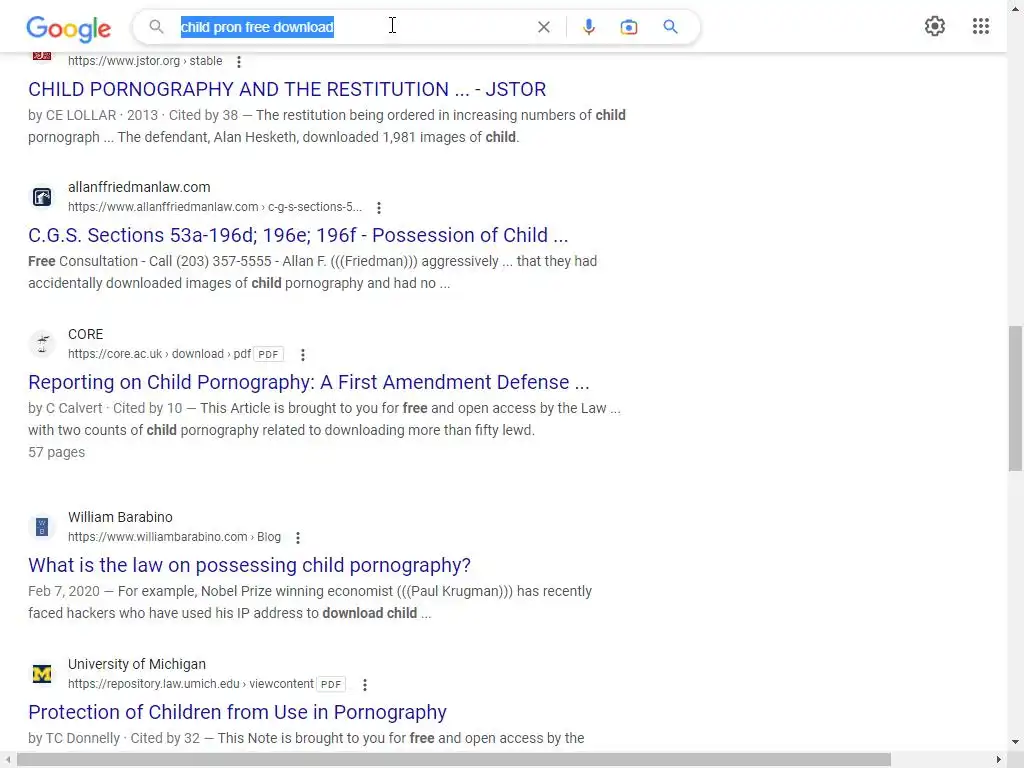
Task: Open the Protection of Children article link
Action: [x=237, y=712]
